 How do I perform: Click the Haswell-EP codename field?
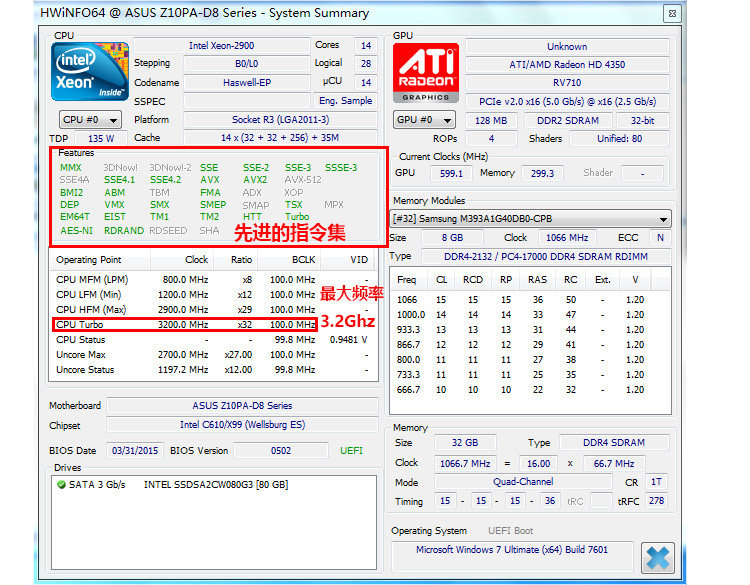[x=247, y=82]
